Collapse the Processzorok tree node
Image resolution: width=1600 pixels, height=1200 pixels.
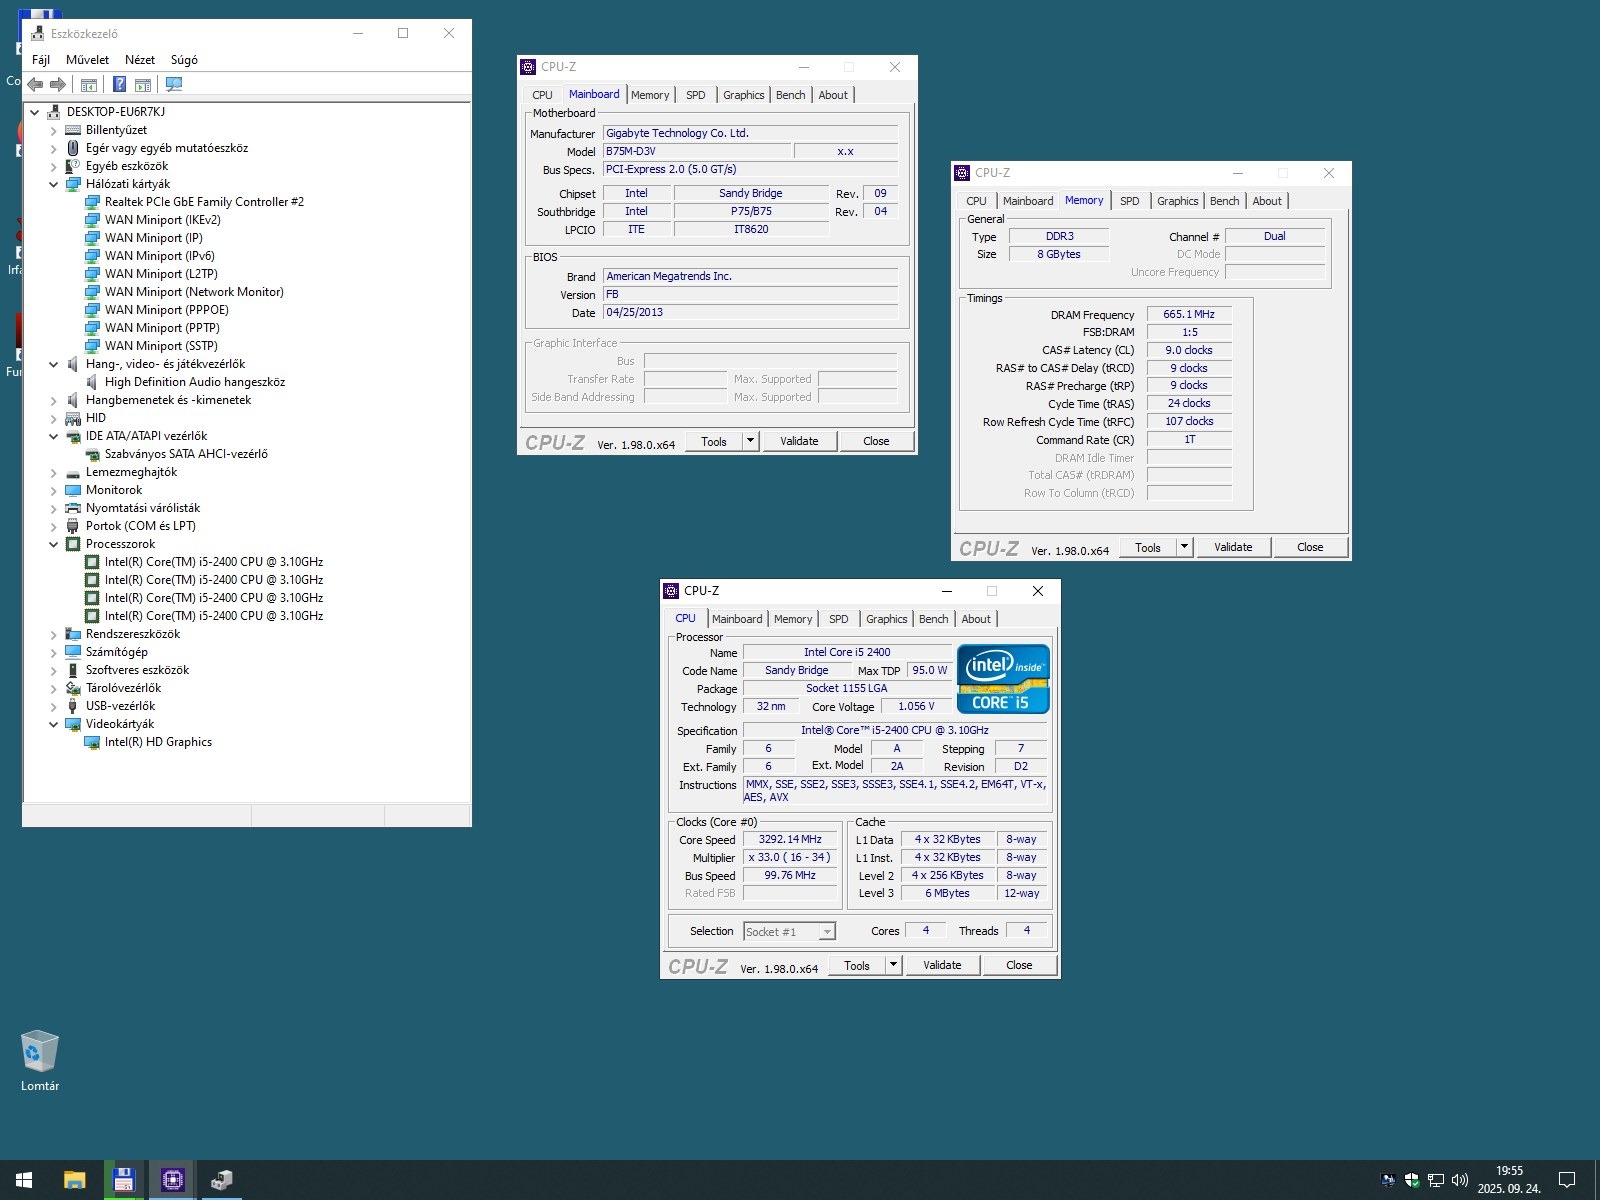[x=54, y=545]
